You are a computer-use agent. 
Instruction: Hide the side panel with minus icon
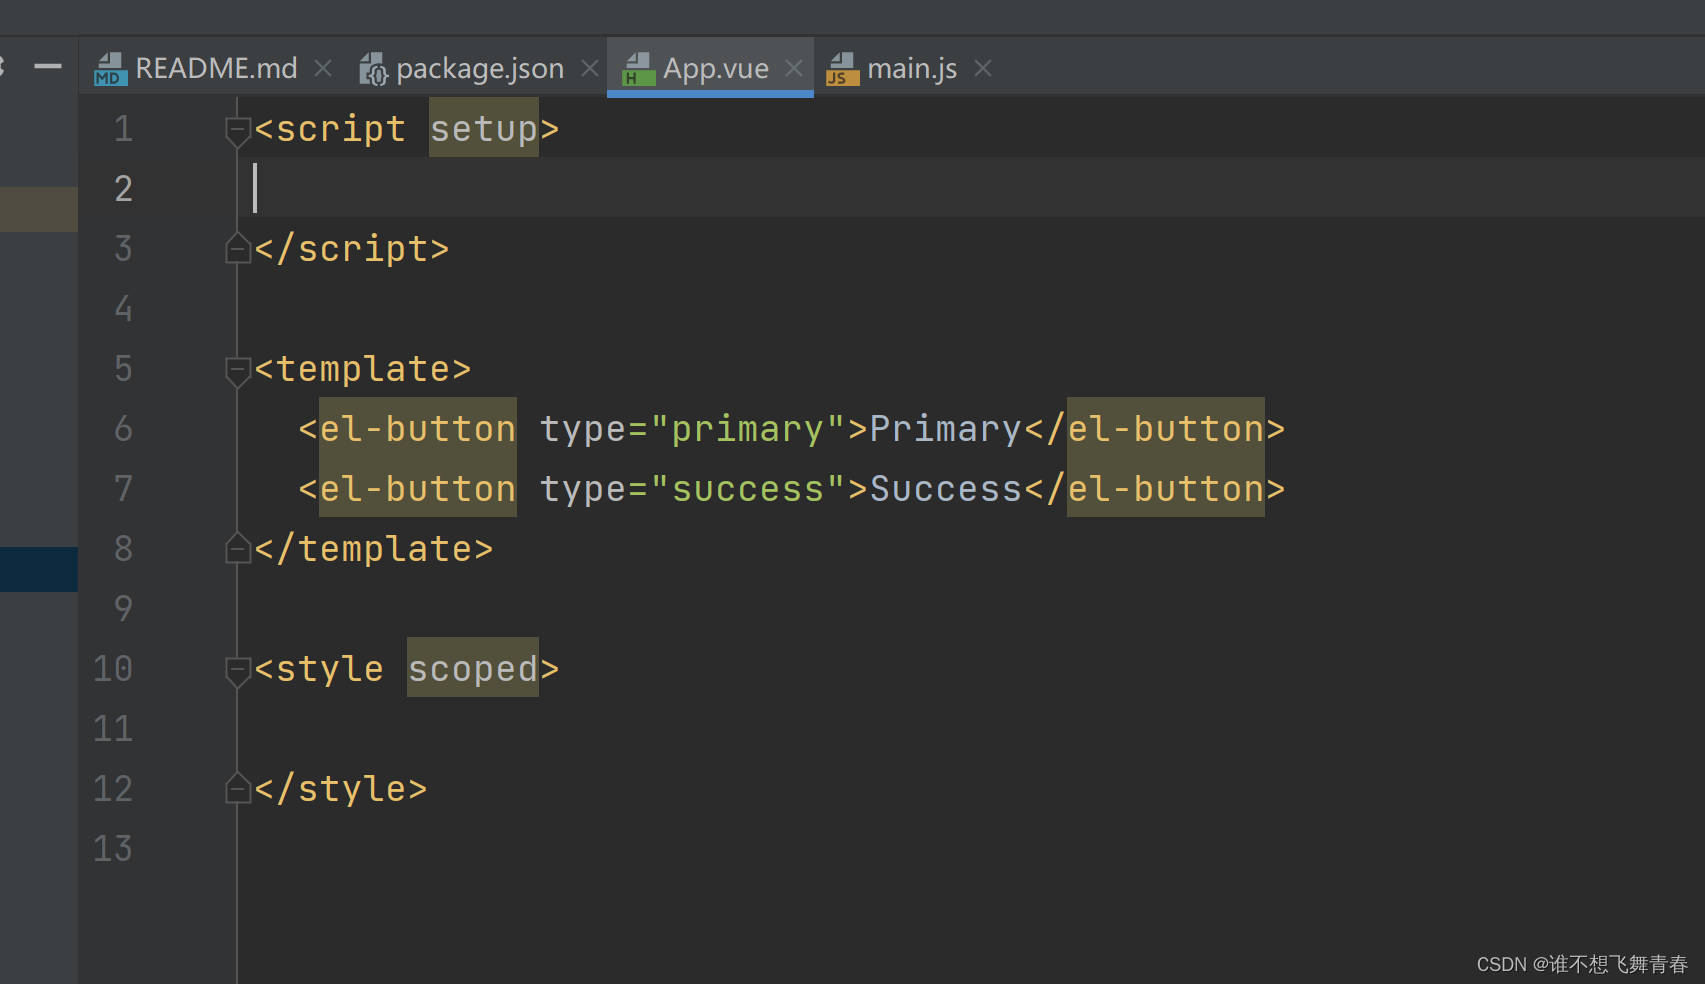(x=47, y=67)
